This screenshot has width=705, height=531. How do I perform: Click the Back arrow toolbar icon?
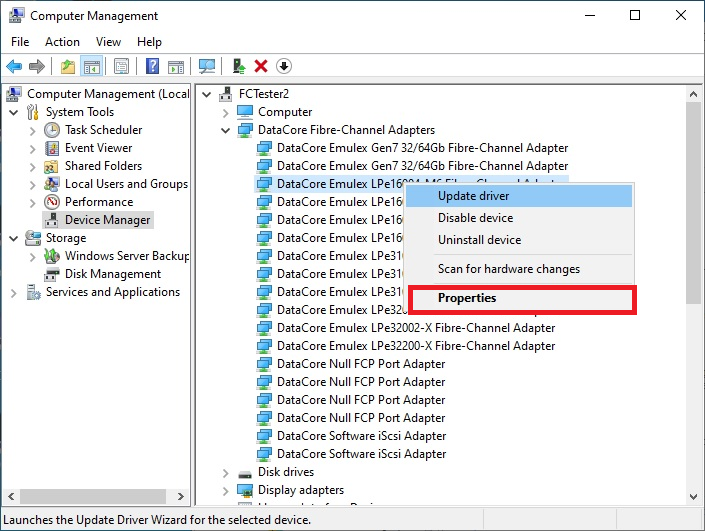pos(14,66)
